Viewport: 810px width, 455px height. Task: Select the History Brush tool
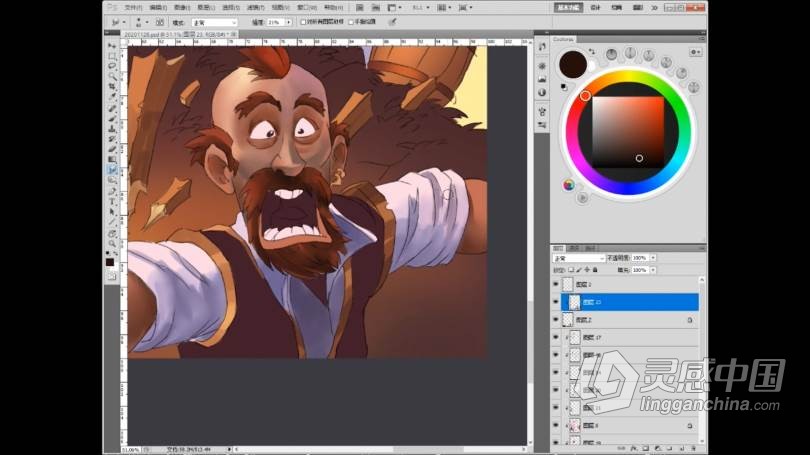[112, 139]
